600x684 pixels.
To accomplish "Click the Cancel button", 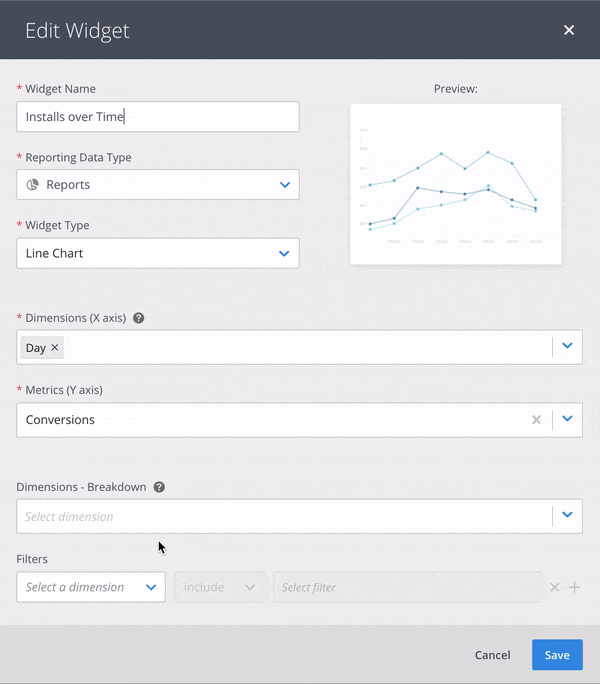I will (493, 655).
